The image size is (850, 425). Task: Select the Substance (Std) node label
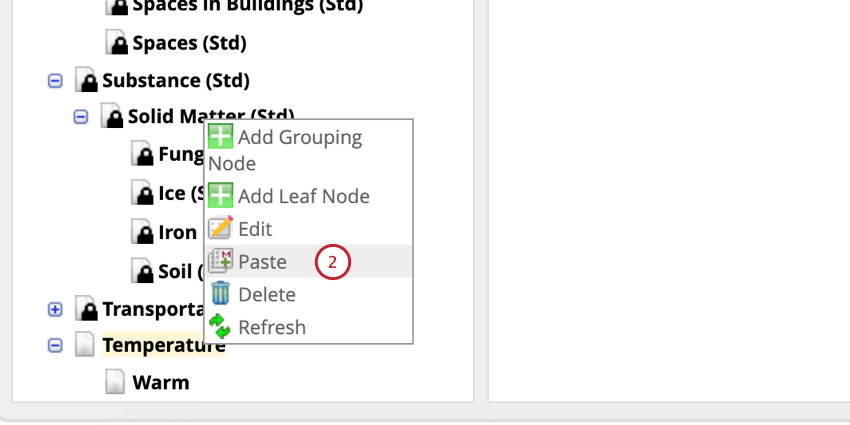(x=175, y=80)
